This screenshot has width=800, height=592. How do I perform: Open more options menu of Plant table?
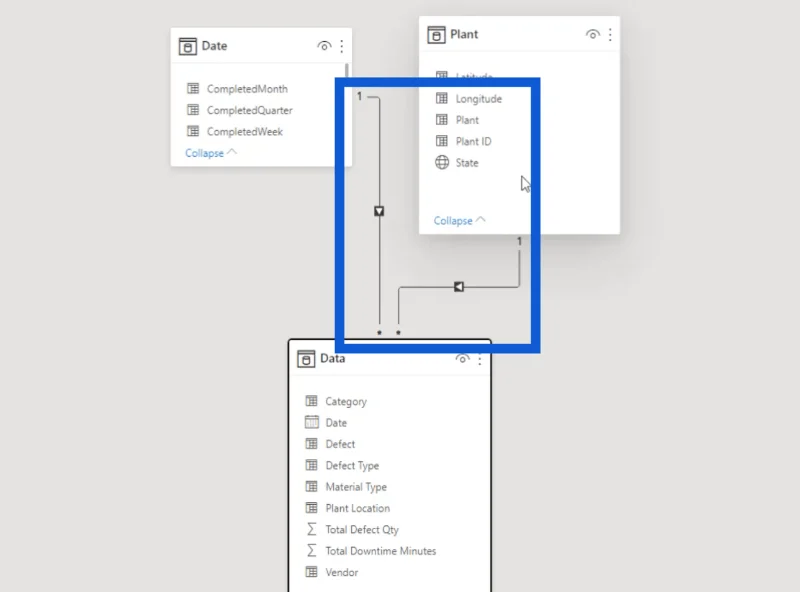pyautogui.click(x=610, y=35)
